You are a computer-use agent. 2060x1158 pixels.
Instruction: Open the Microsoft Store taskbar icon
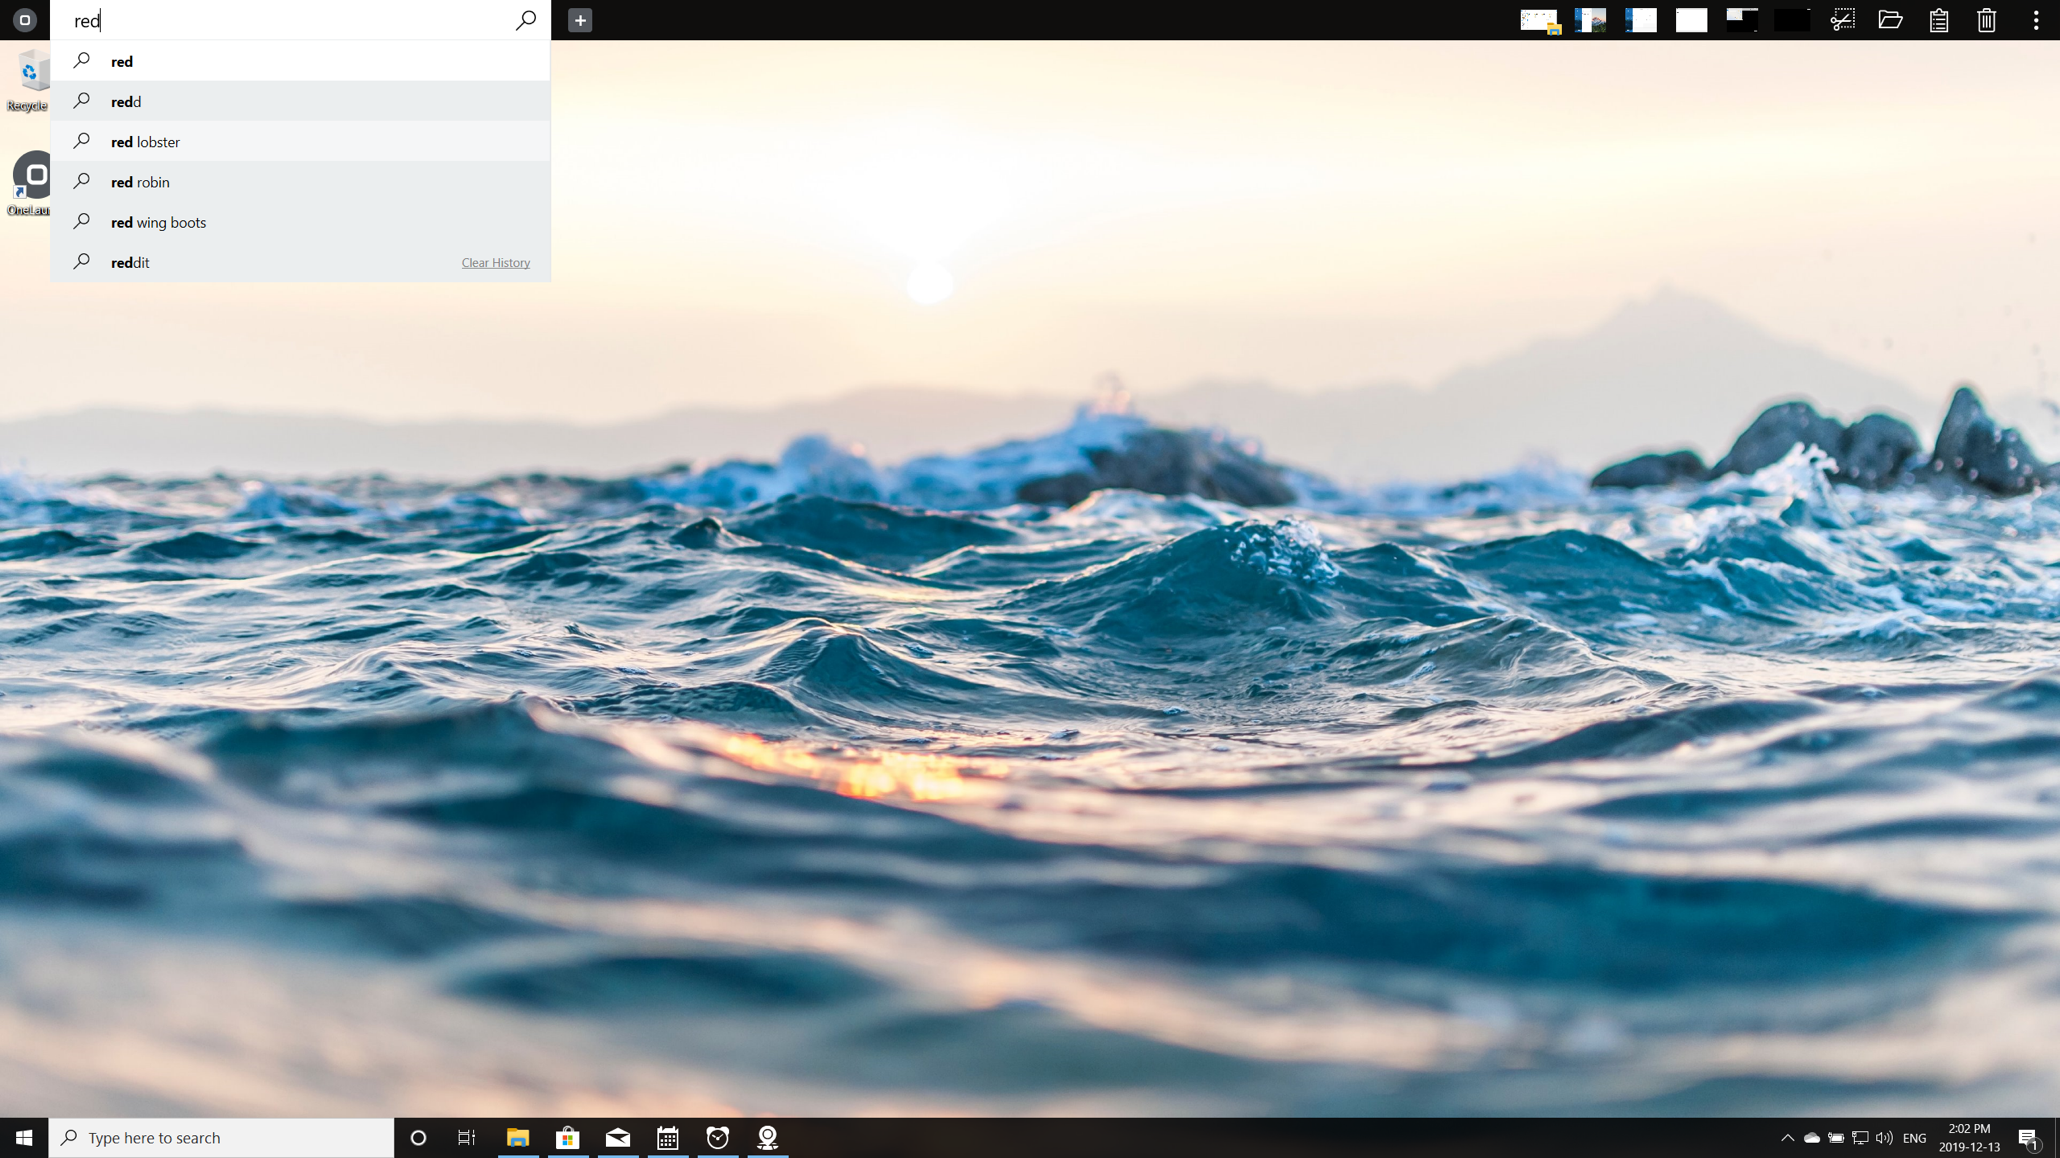click(567, 1138)
